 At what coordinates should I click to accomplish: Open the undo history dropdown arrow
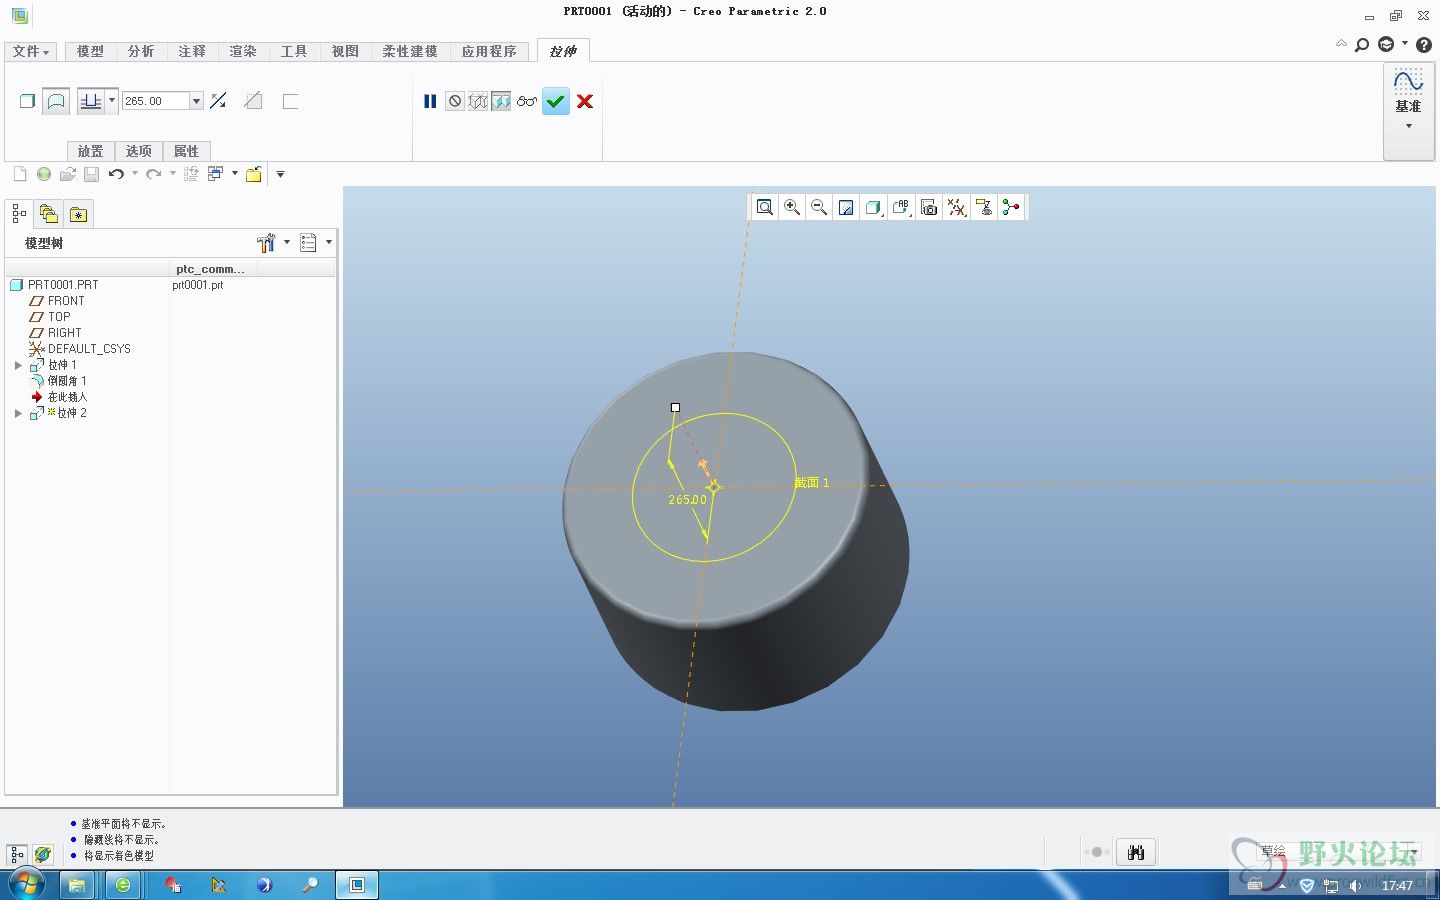click(135, 173)
